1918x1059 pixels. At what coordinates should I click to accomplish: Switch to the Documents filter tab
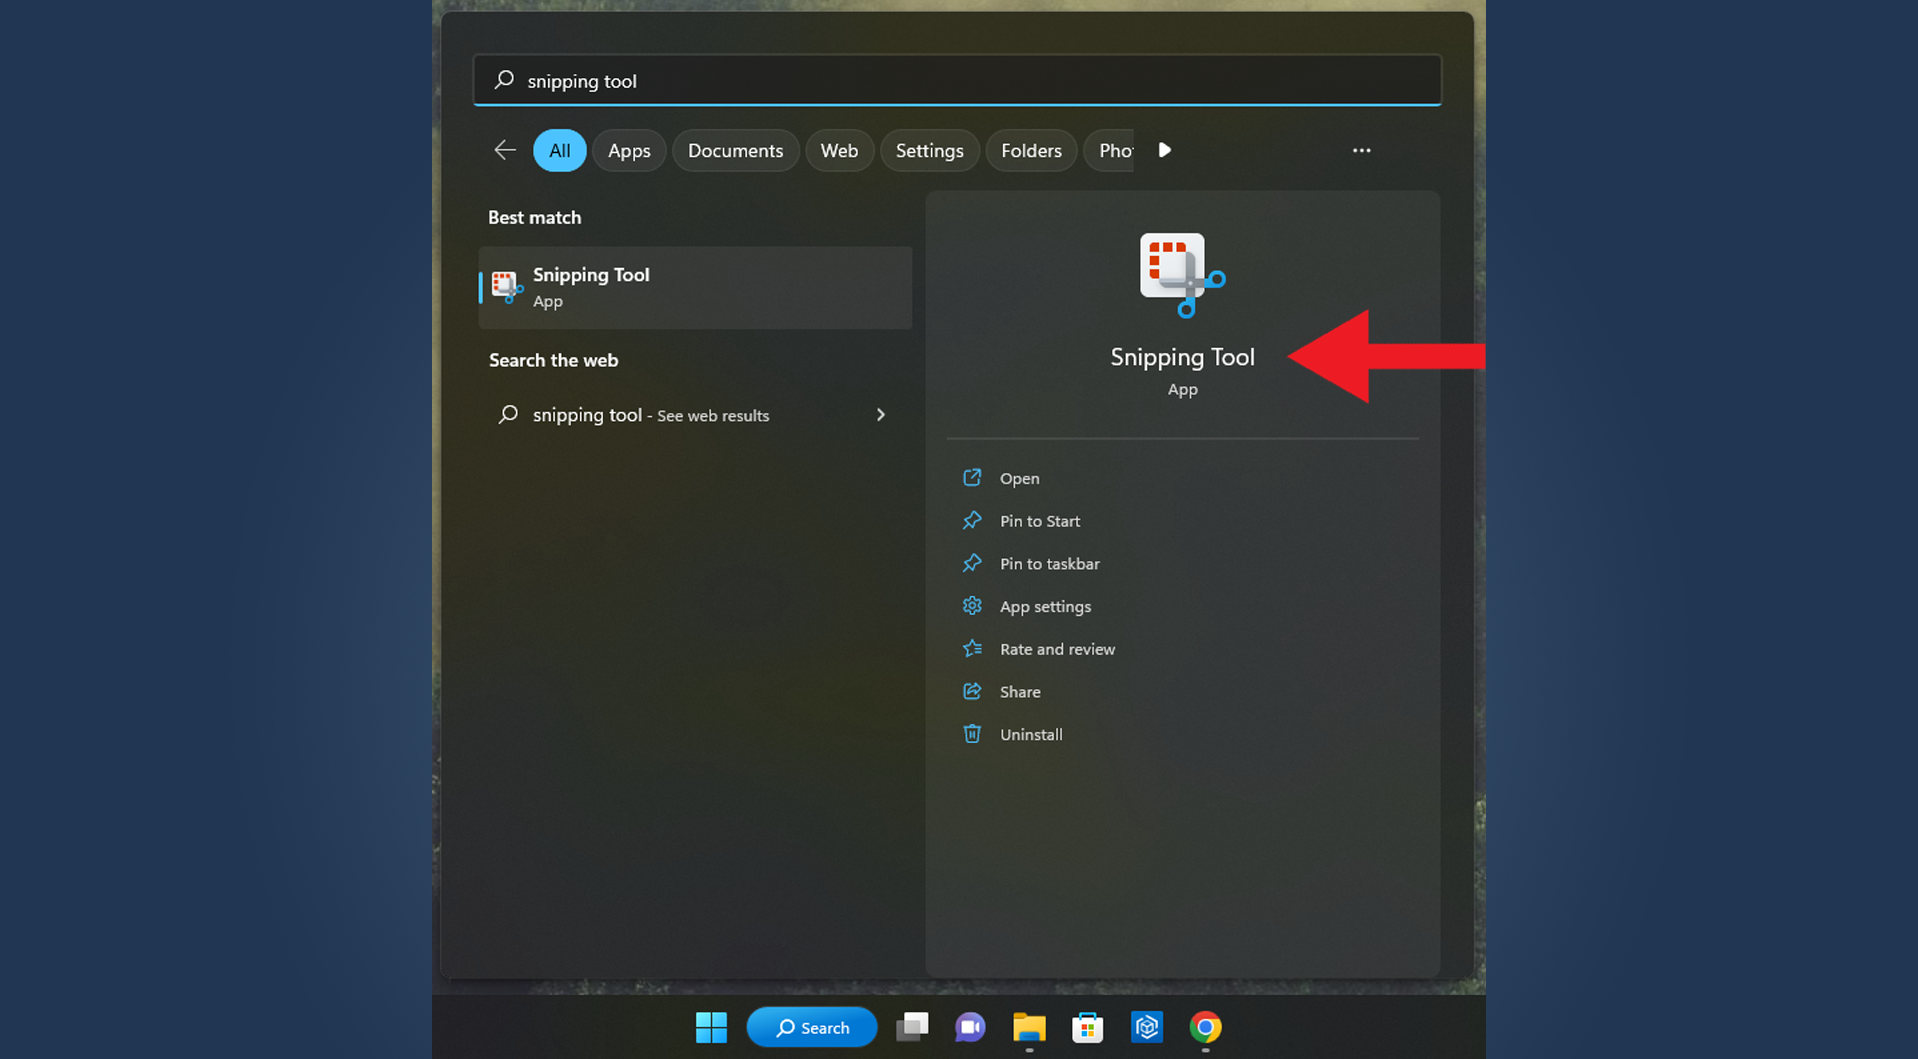pyautogui.click(x=735, y=150)
